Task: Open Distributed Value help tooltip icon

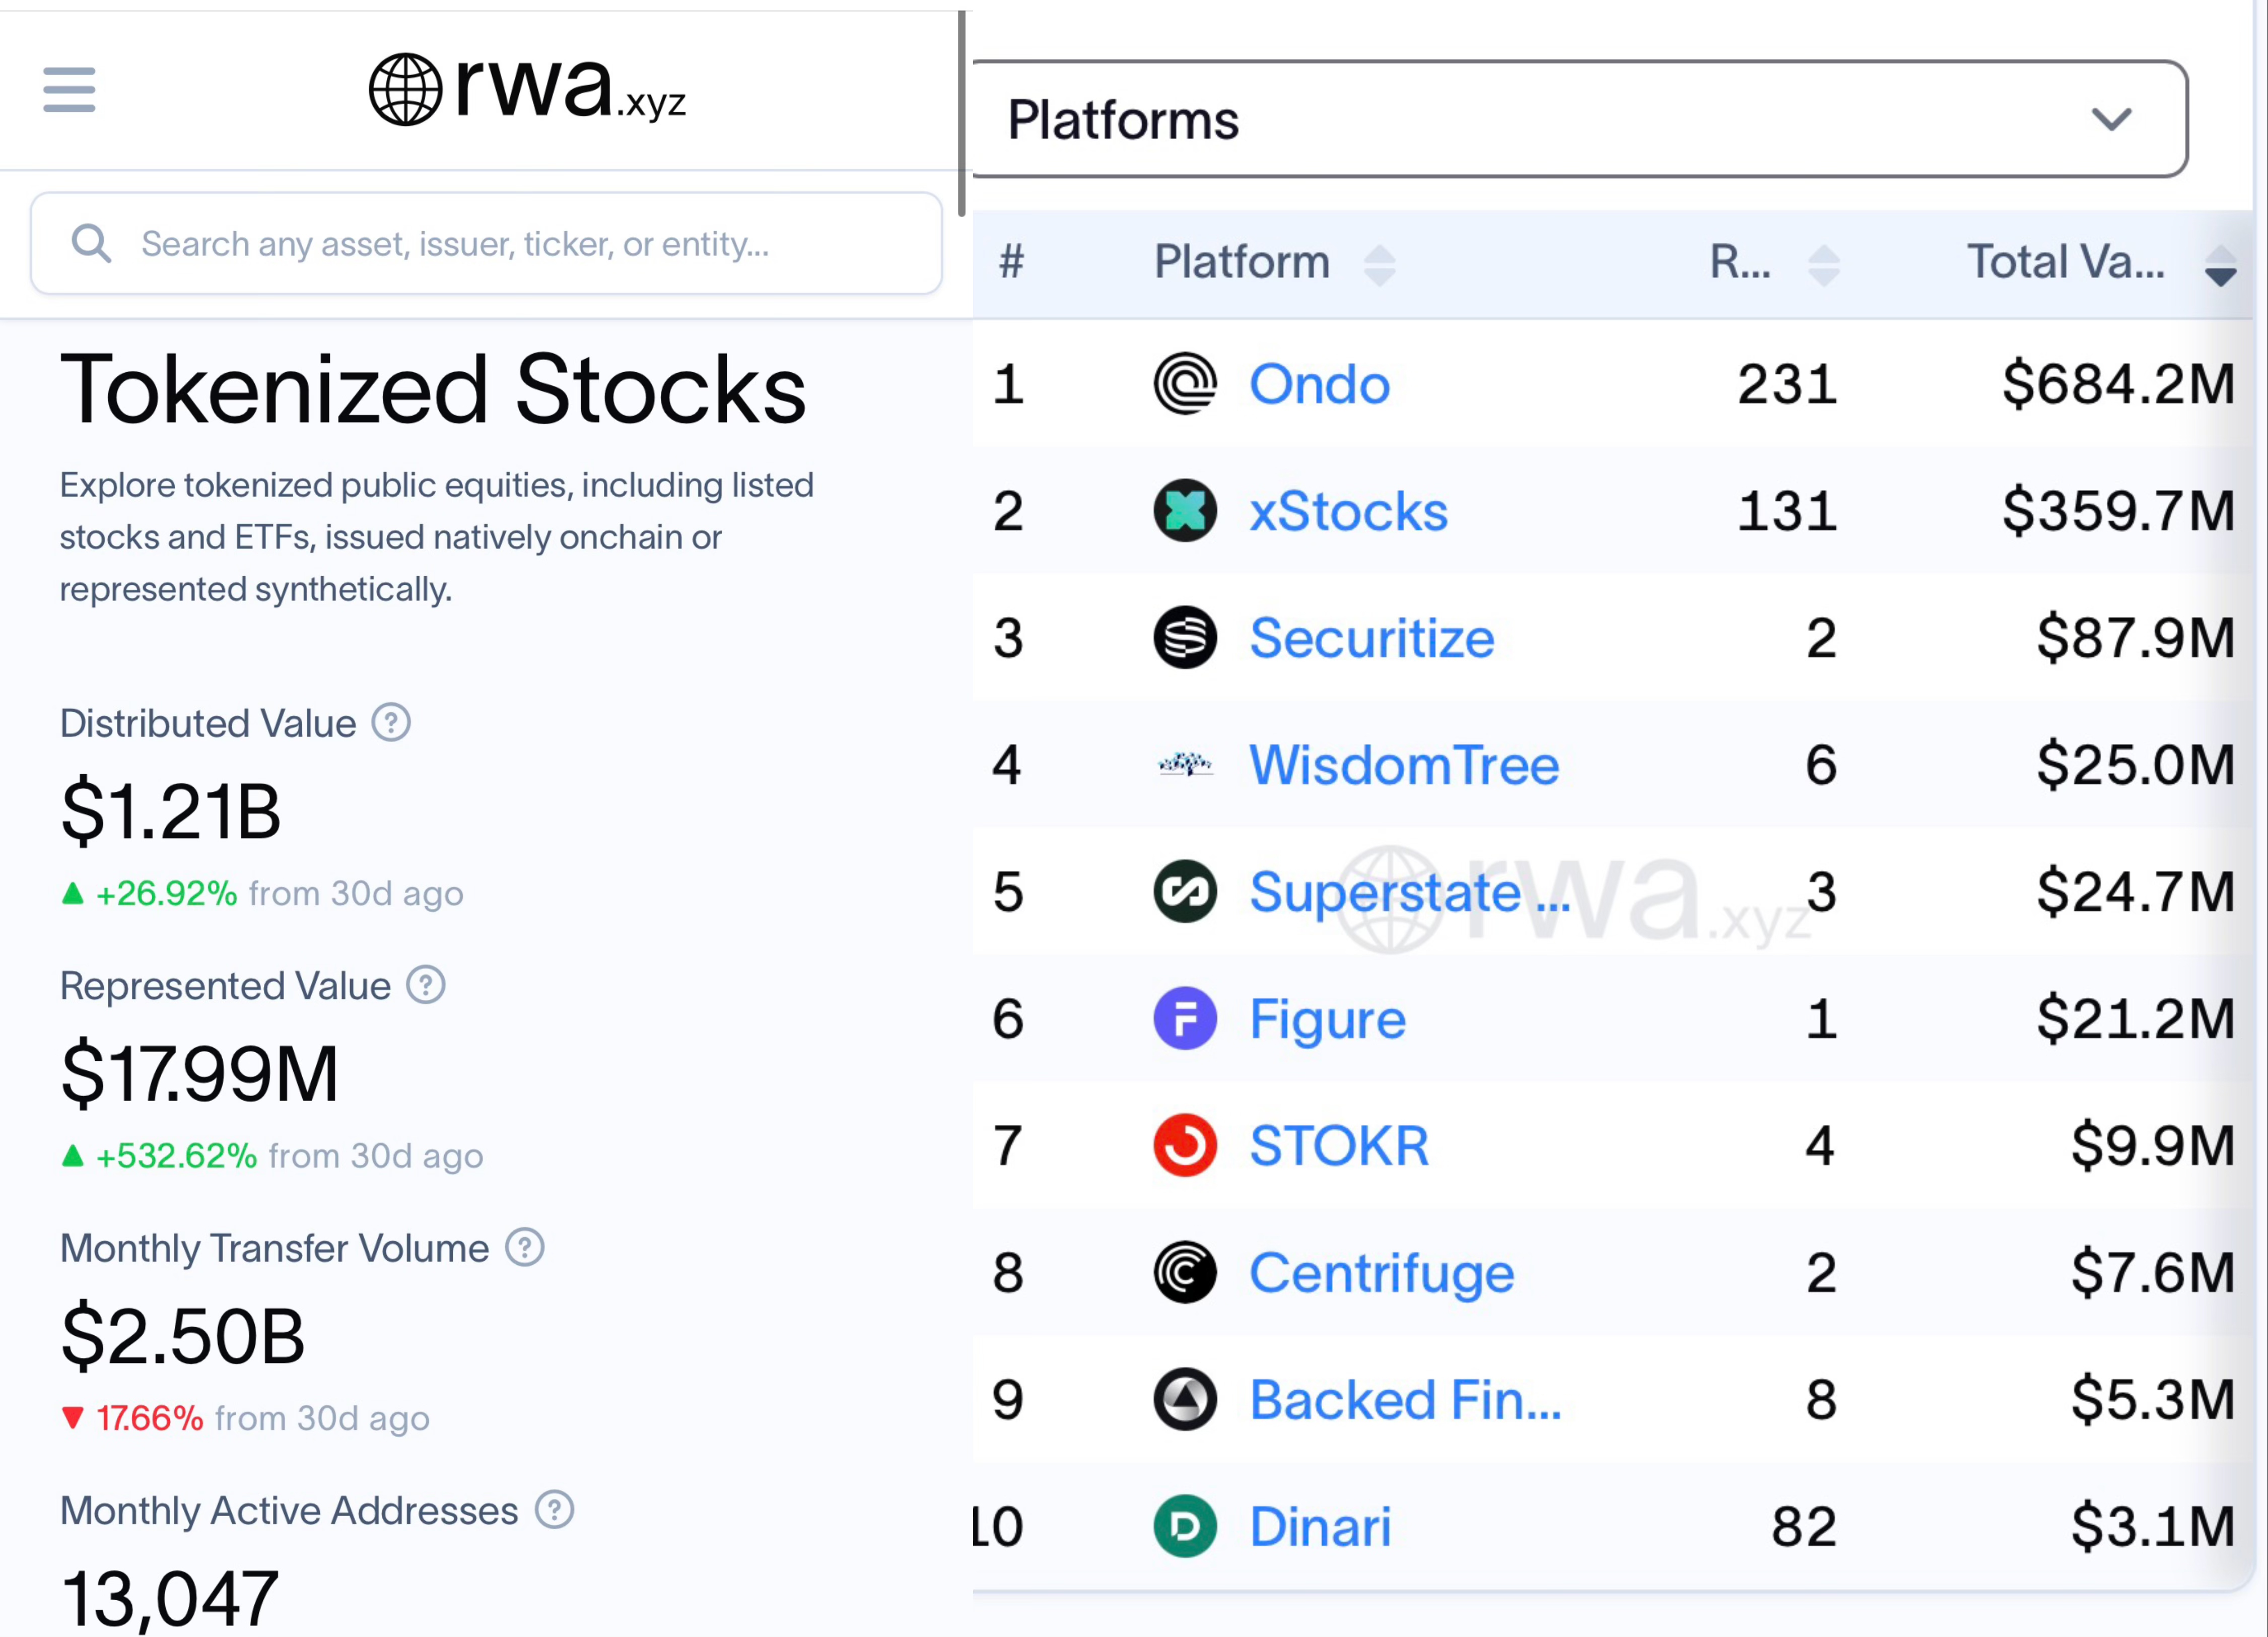Action: (x=391, y=722)
